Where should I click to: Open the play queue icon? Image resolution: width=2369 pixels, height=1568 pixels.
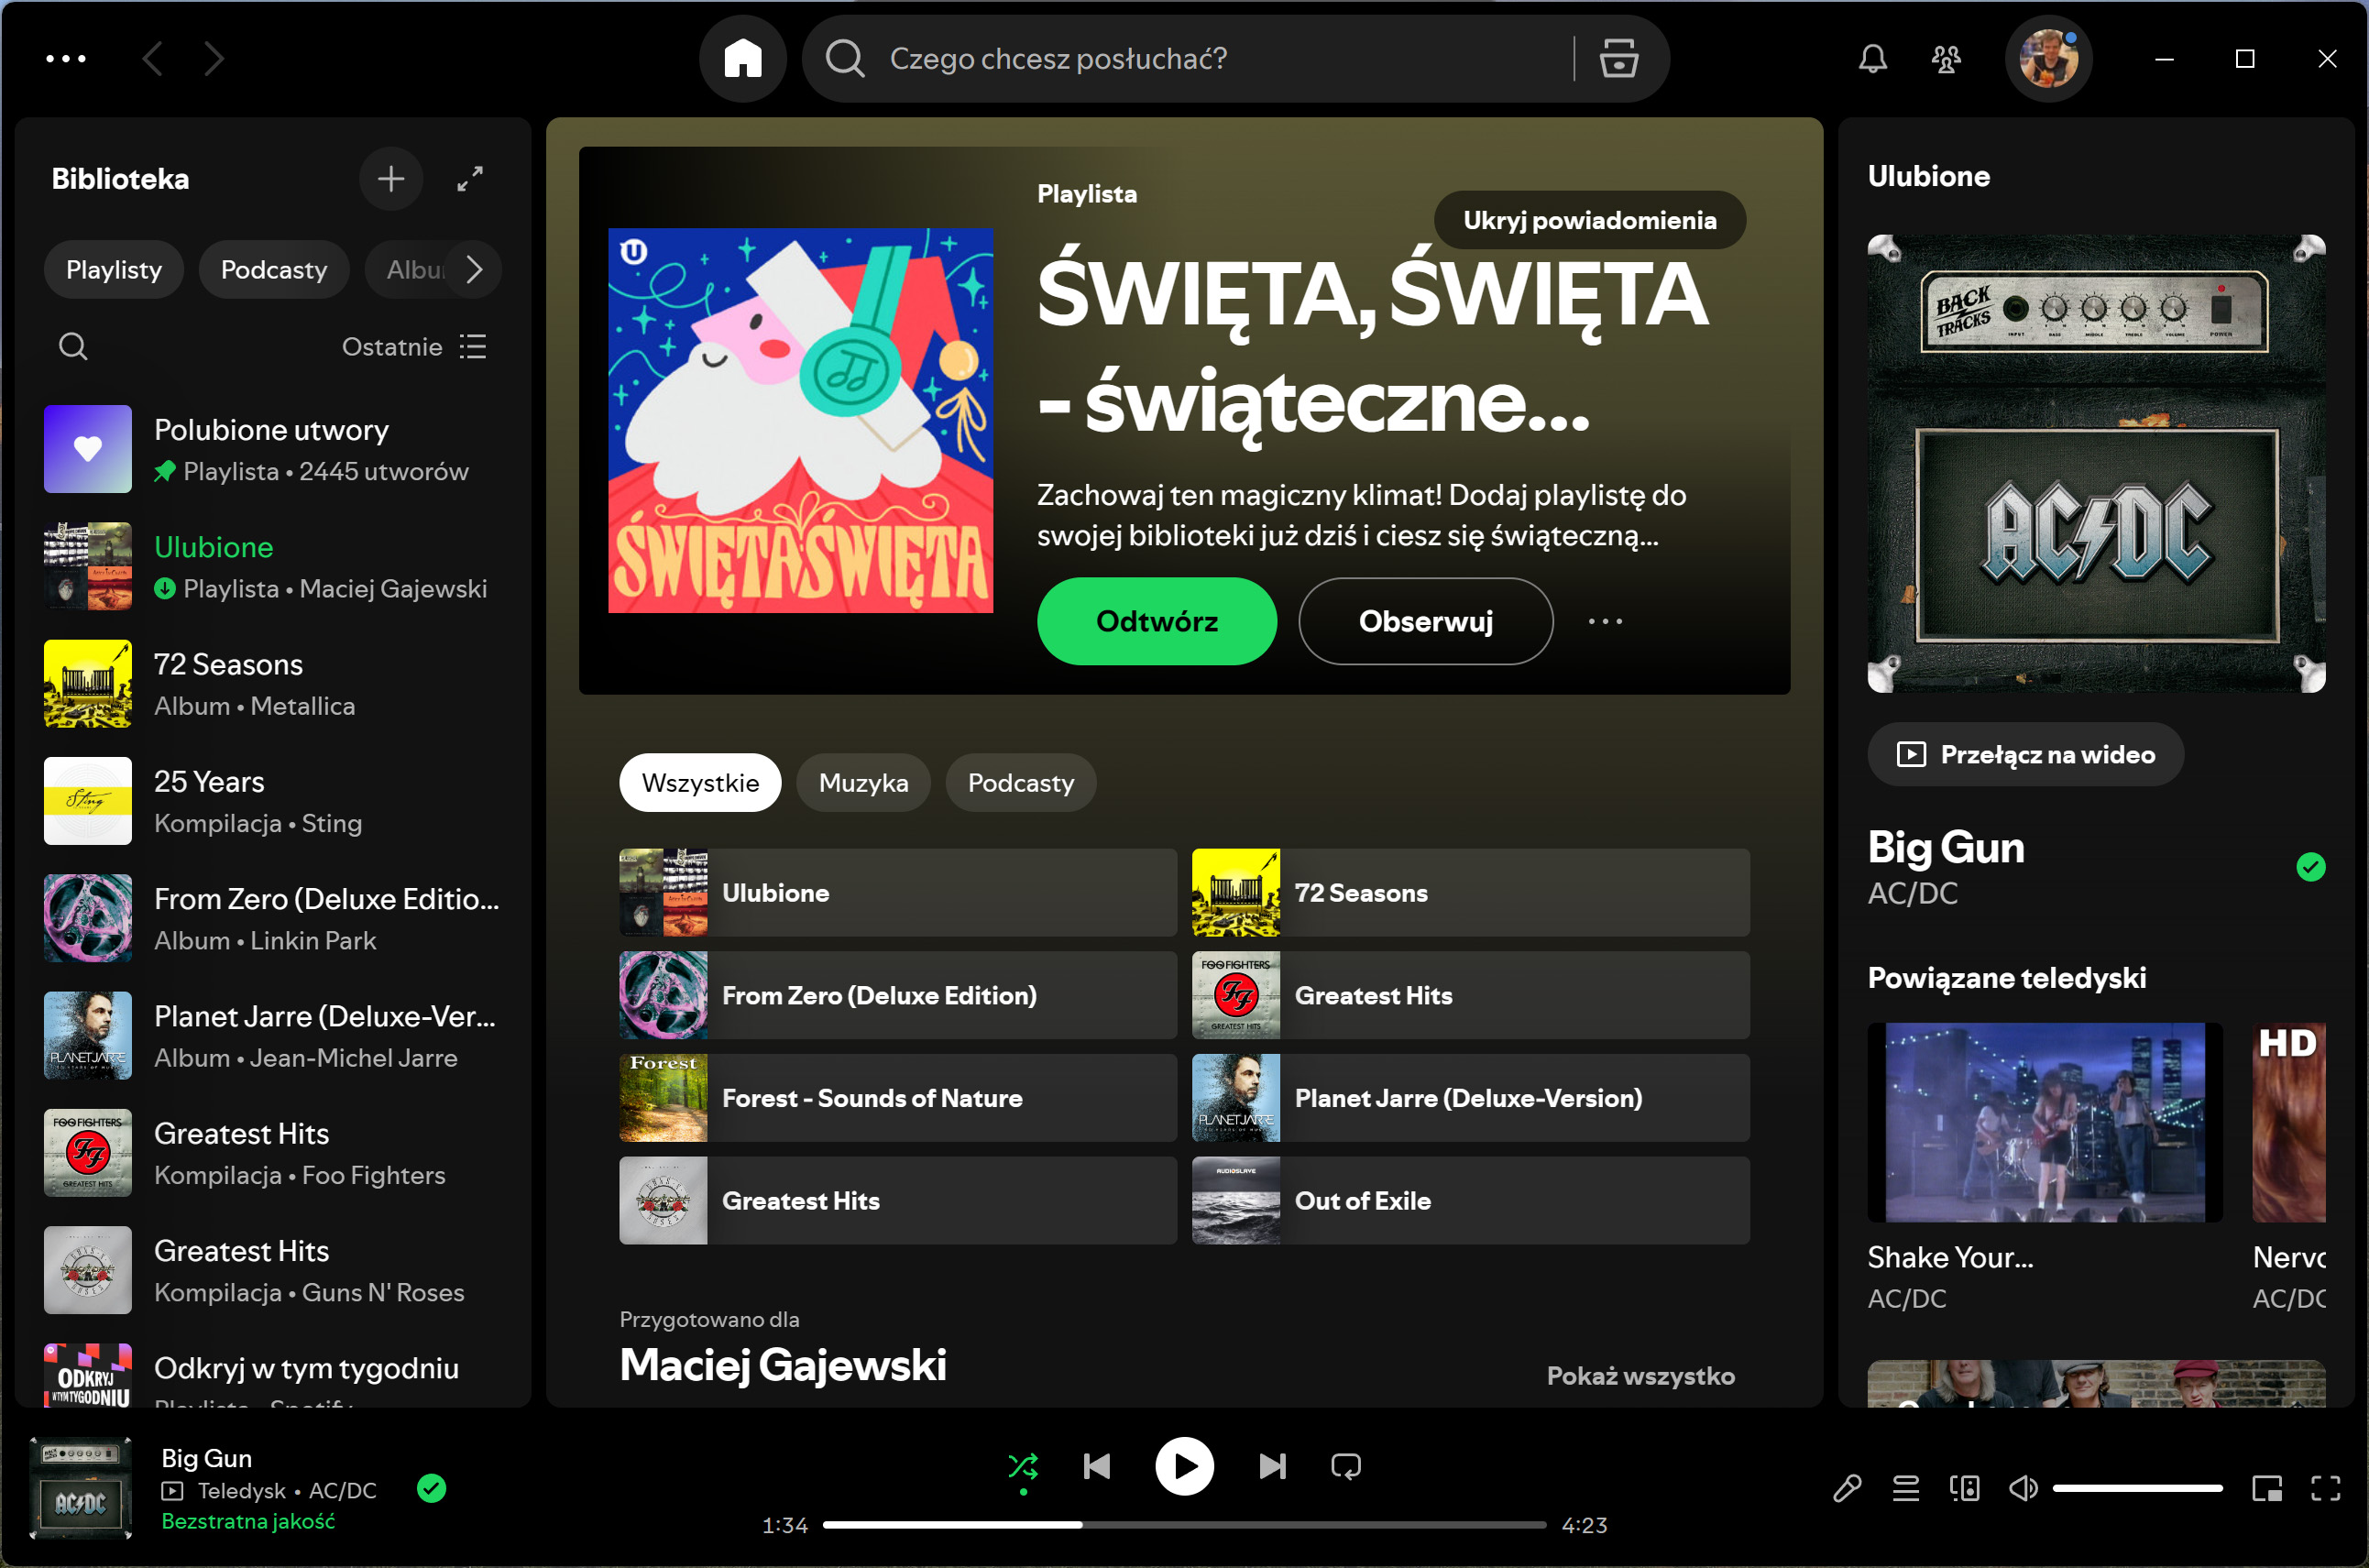(1905, 1489)
